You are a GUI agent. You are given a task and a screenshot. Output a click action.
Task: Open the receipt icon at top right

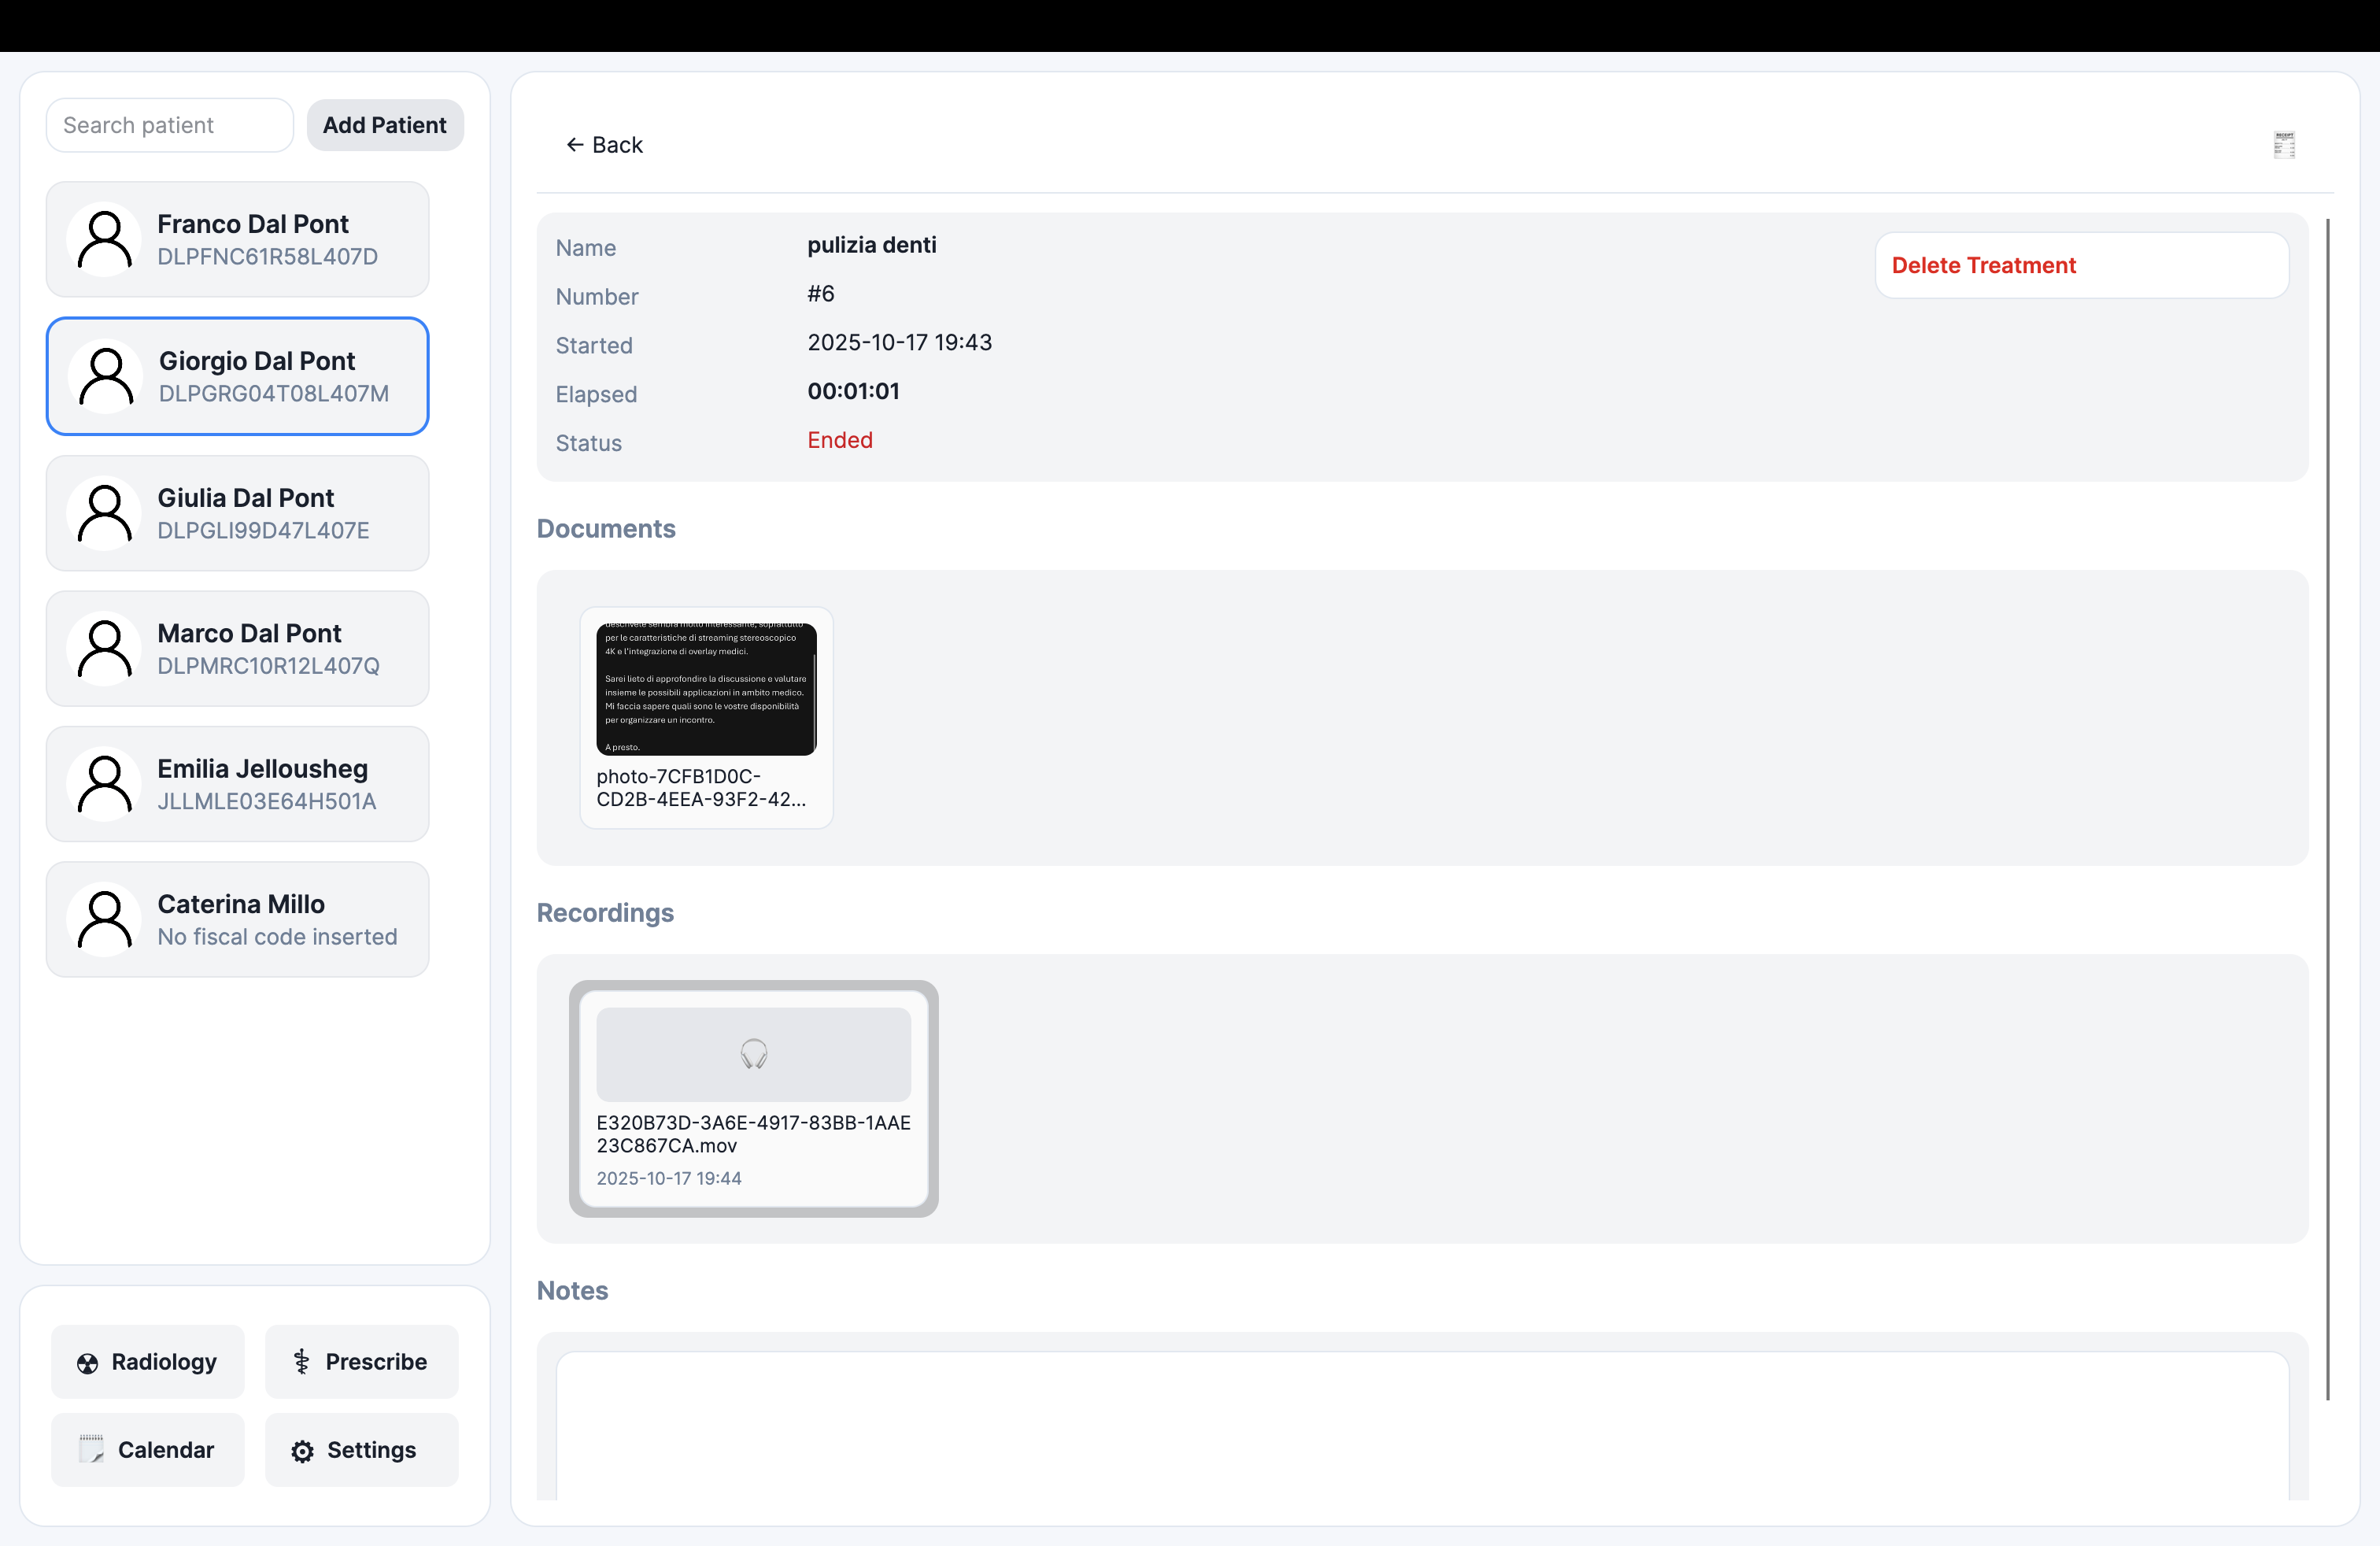coord(2284,145)
